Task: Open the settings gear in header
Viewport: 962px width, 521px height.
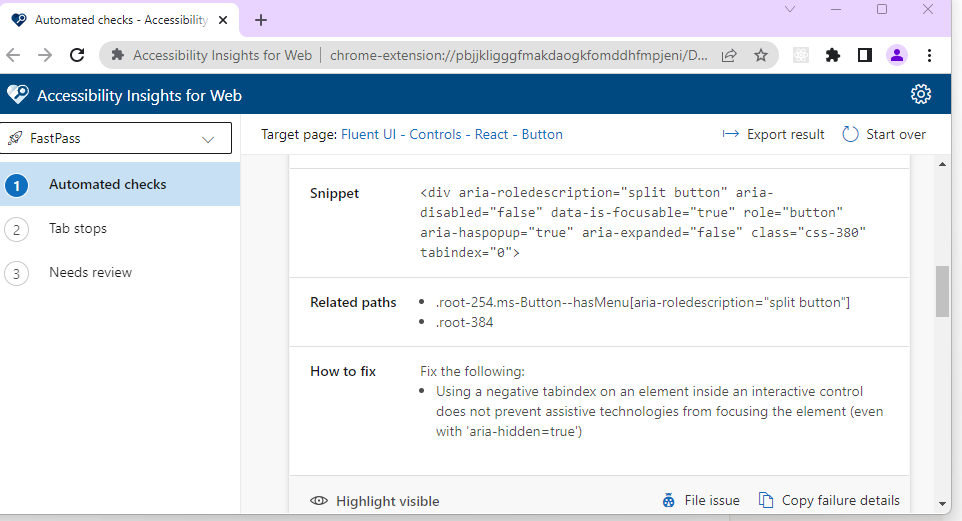Action: (920, 95)
